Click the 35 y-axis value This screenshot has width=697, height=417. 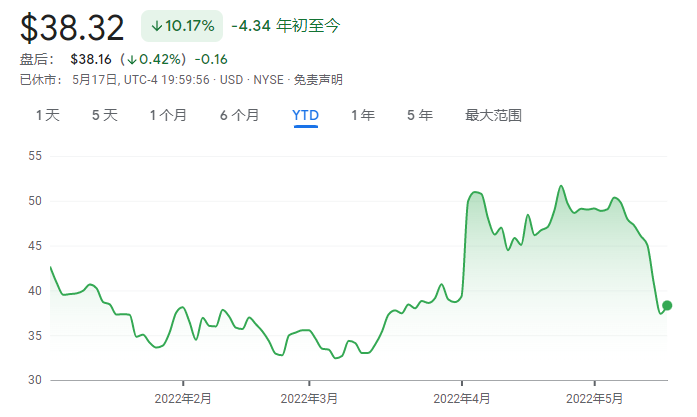pos(35,336)
